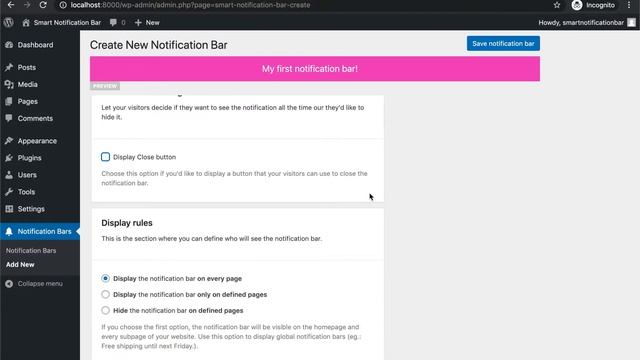Click the Collapse menu arrow icon

point(9,284)
